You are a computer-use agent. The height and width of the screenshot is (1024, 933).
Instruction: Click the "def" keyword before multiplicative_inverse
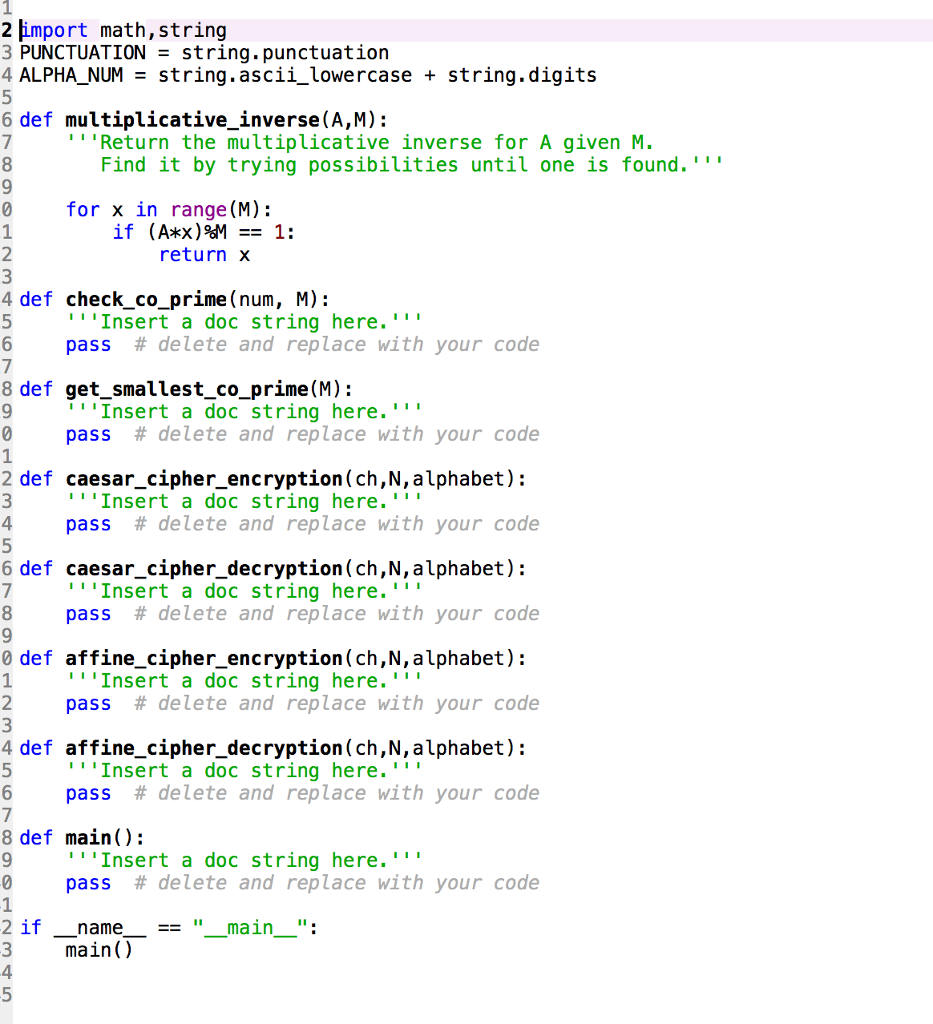[36, 120]
